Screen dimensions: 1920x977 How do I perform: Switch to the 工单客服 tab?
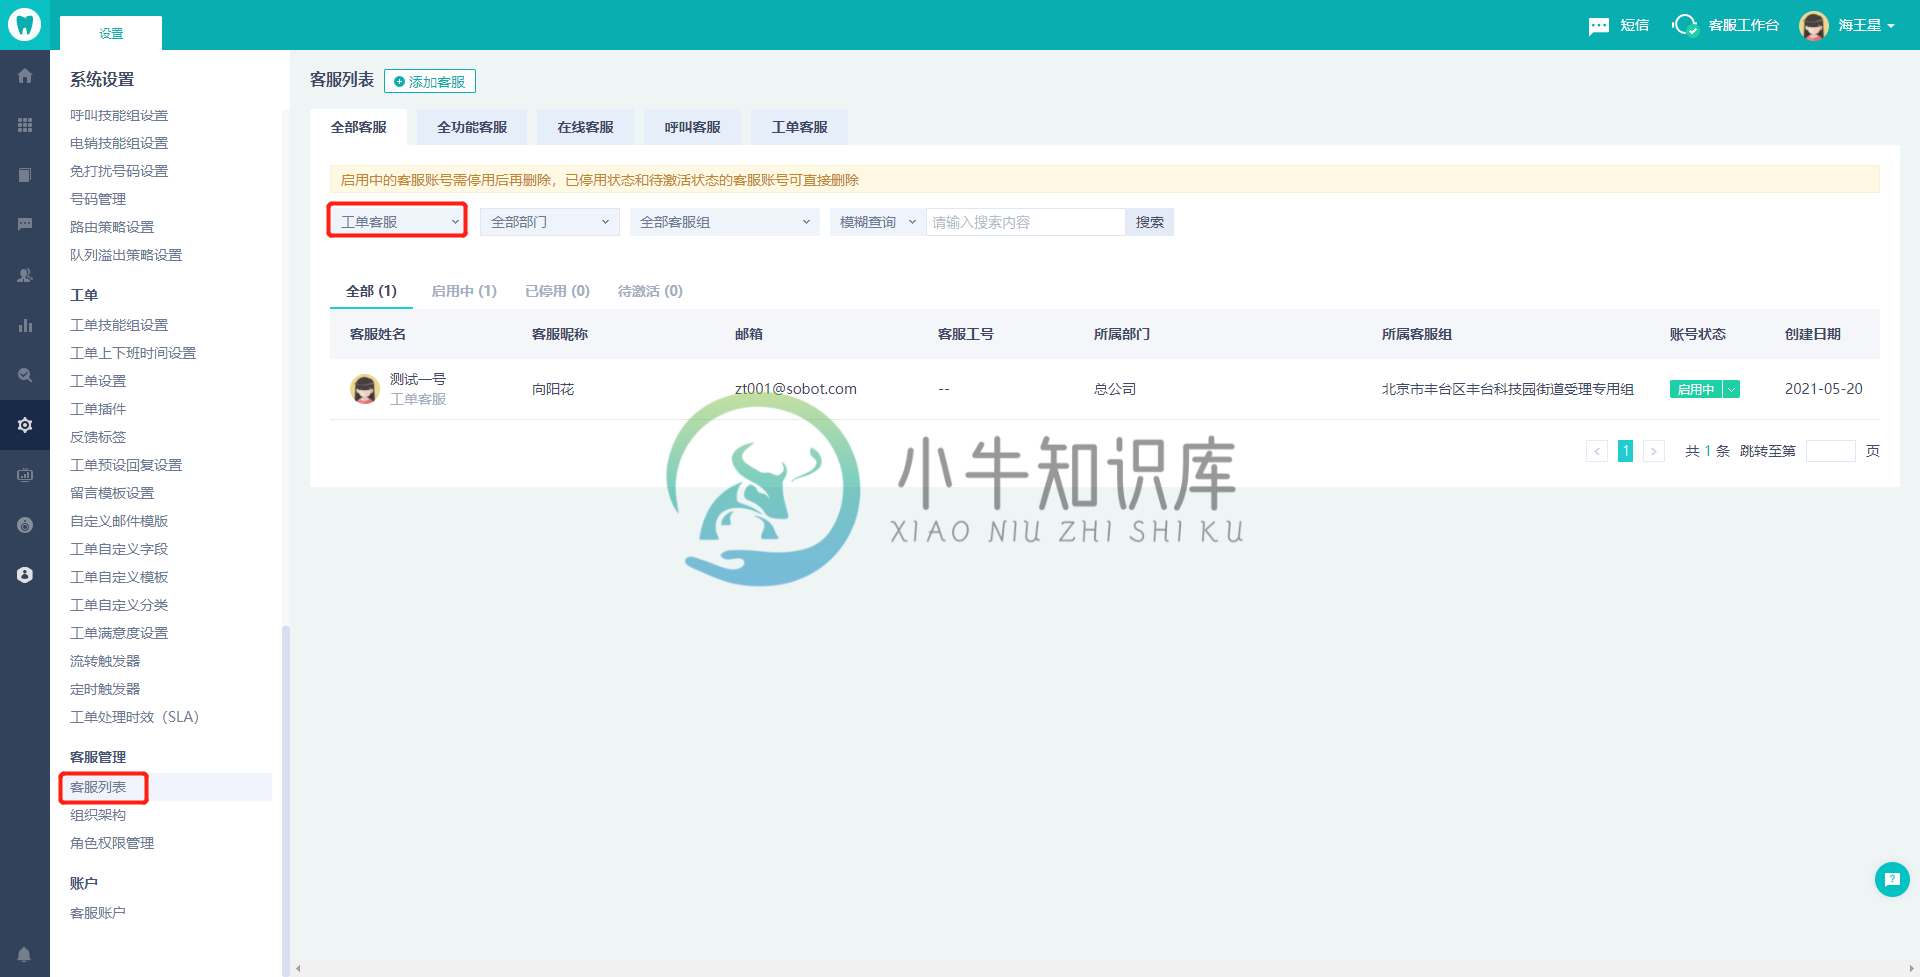coord(799,127)
